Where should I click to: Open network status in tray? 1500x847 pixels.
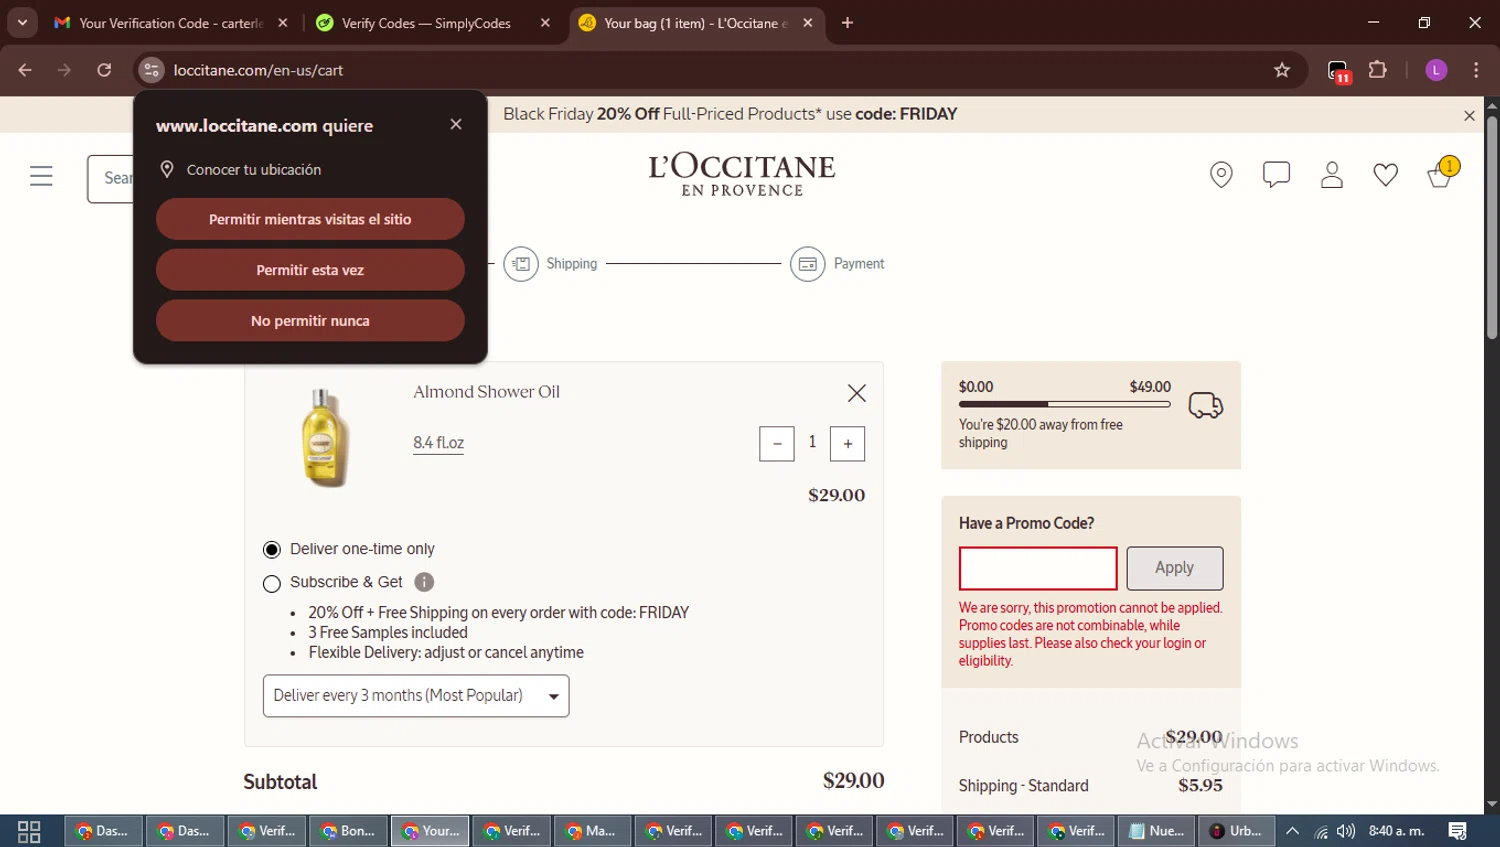[1321, 831]
